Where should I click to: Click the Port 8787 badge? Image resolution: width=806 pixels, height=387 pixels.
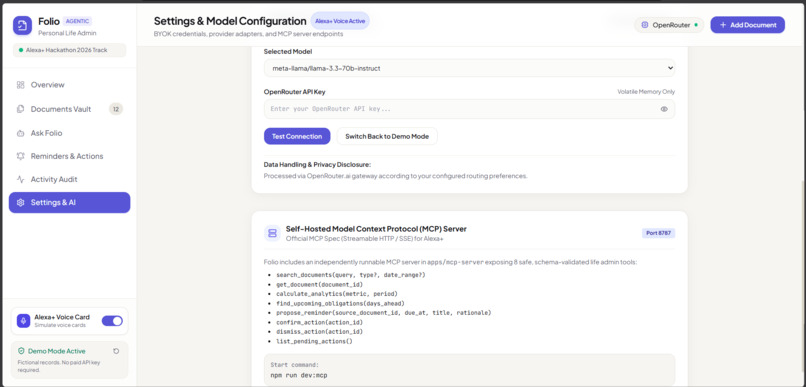point(658,233)
